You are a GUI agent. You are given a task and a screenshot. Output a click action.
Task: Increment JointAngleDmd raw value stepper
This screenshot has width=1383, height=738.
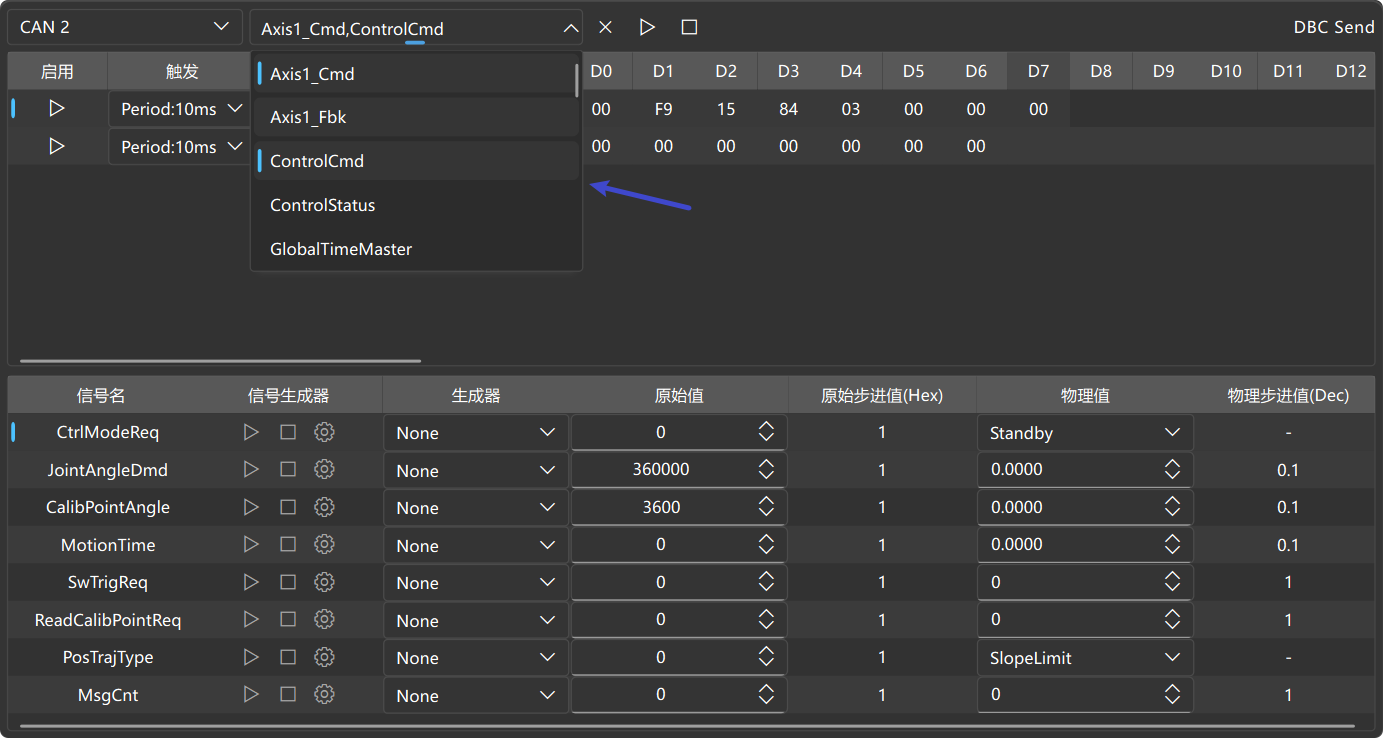point(766,464)
